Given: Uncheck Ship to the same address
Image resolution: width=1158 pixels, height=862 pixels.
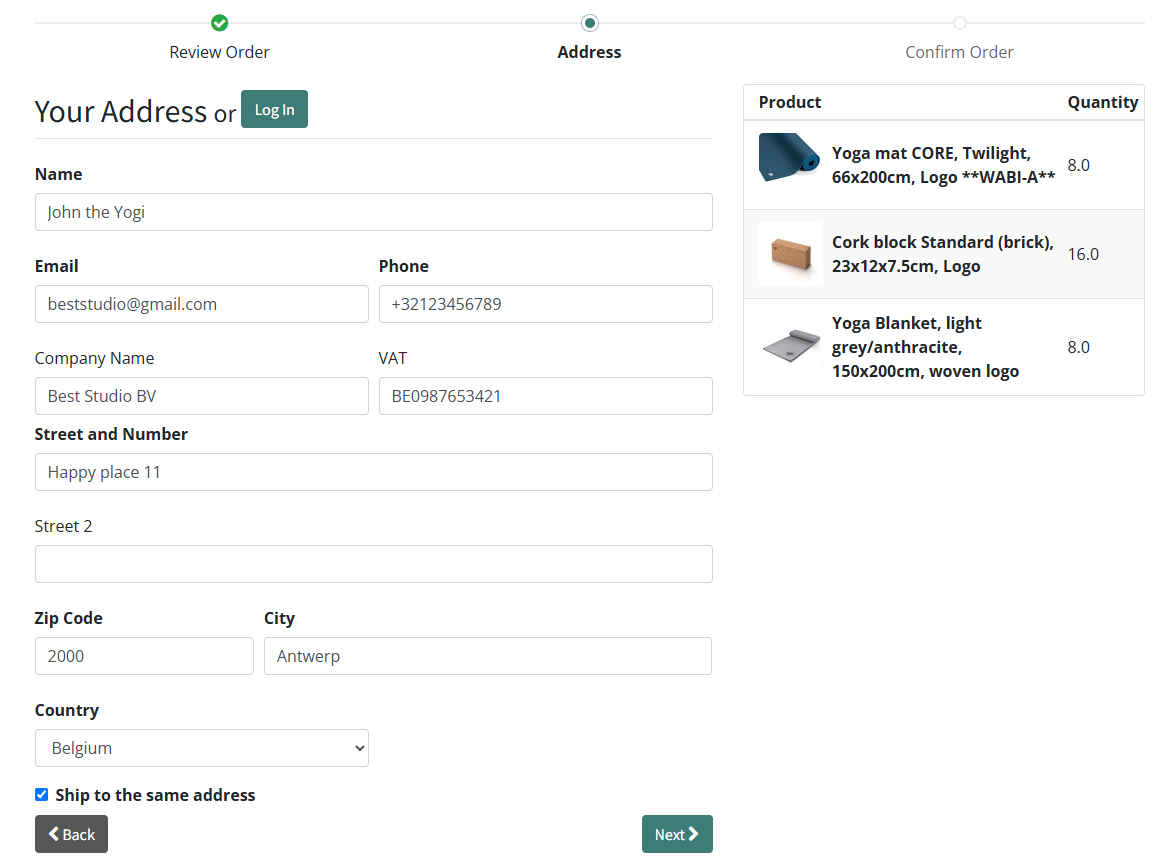Looking at the screenshot, I should (x=42, y=795).
